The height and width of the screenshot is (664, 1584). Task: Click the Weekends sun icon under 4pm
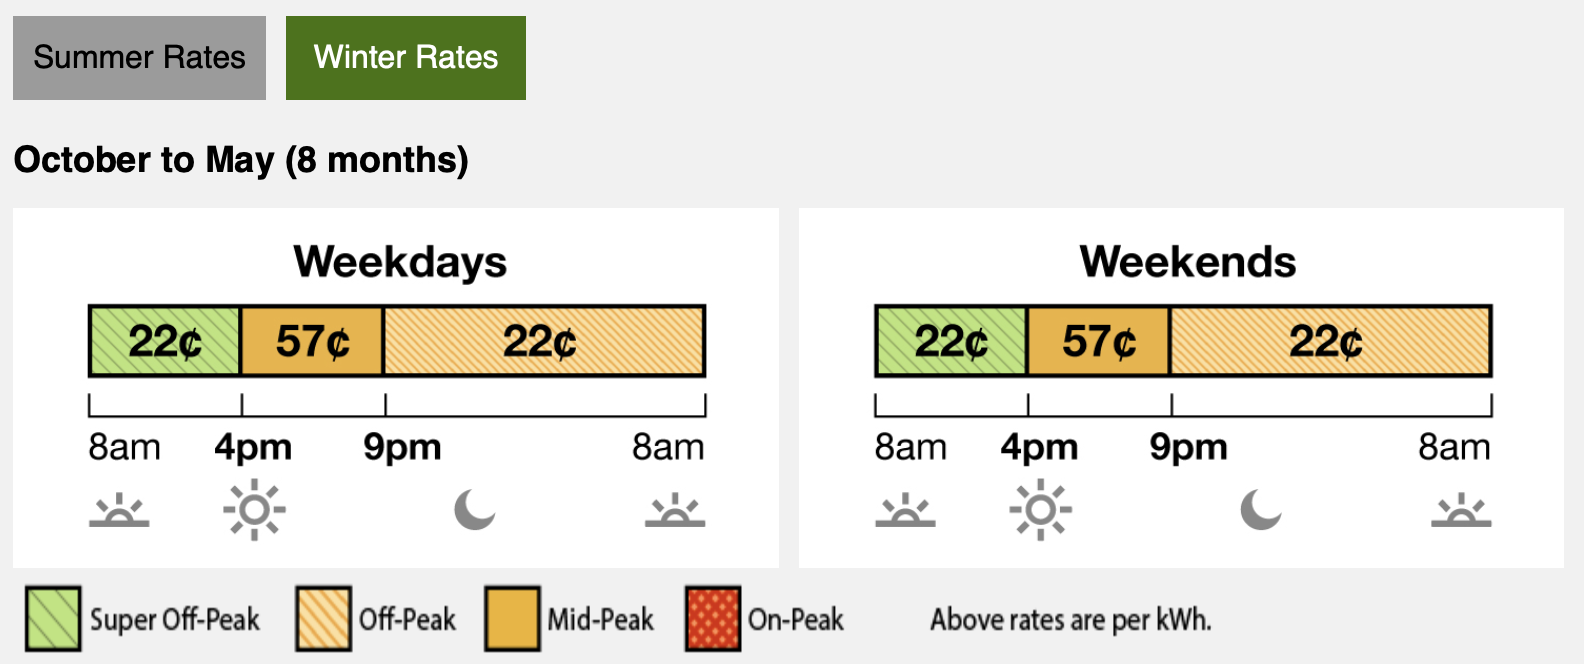point(1040,509)
